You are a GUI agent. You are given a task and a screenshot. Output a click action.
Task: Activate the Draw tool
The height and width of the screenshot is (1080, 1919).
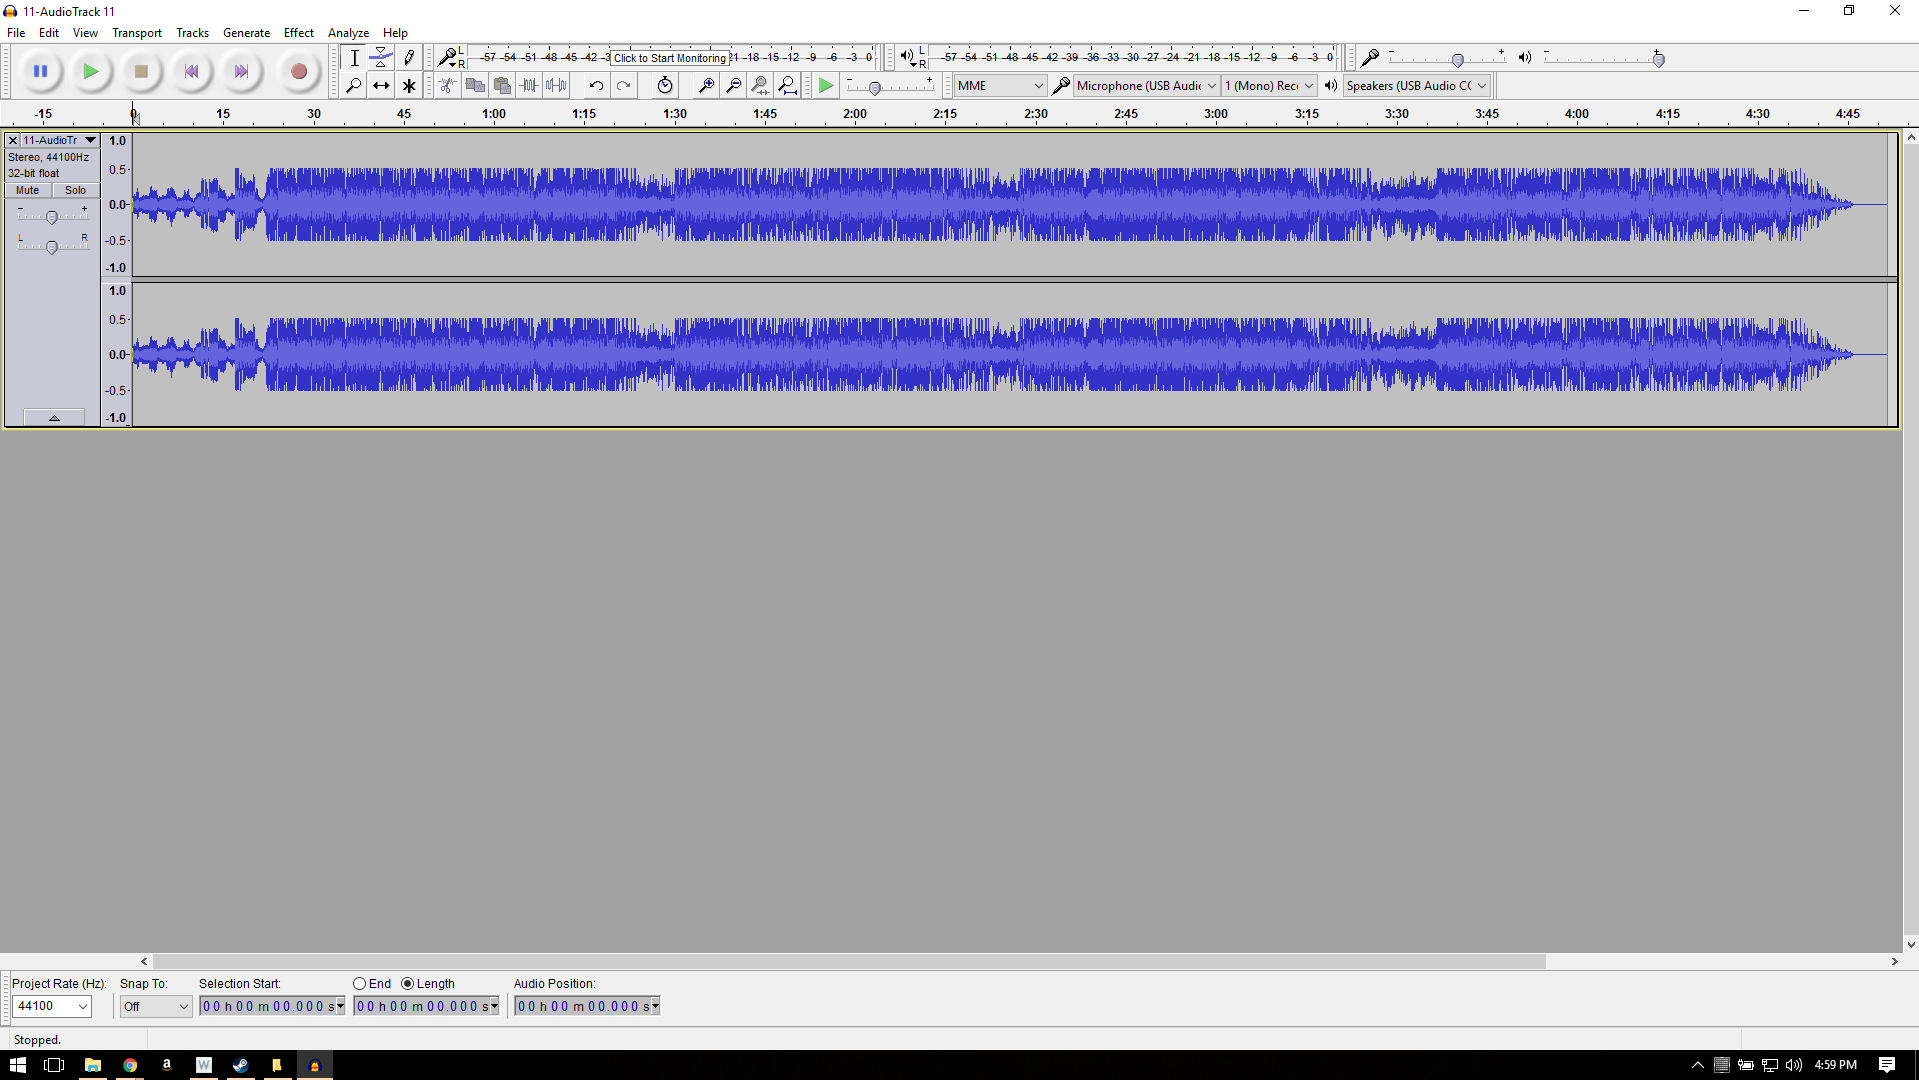click(409, 57)
